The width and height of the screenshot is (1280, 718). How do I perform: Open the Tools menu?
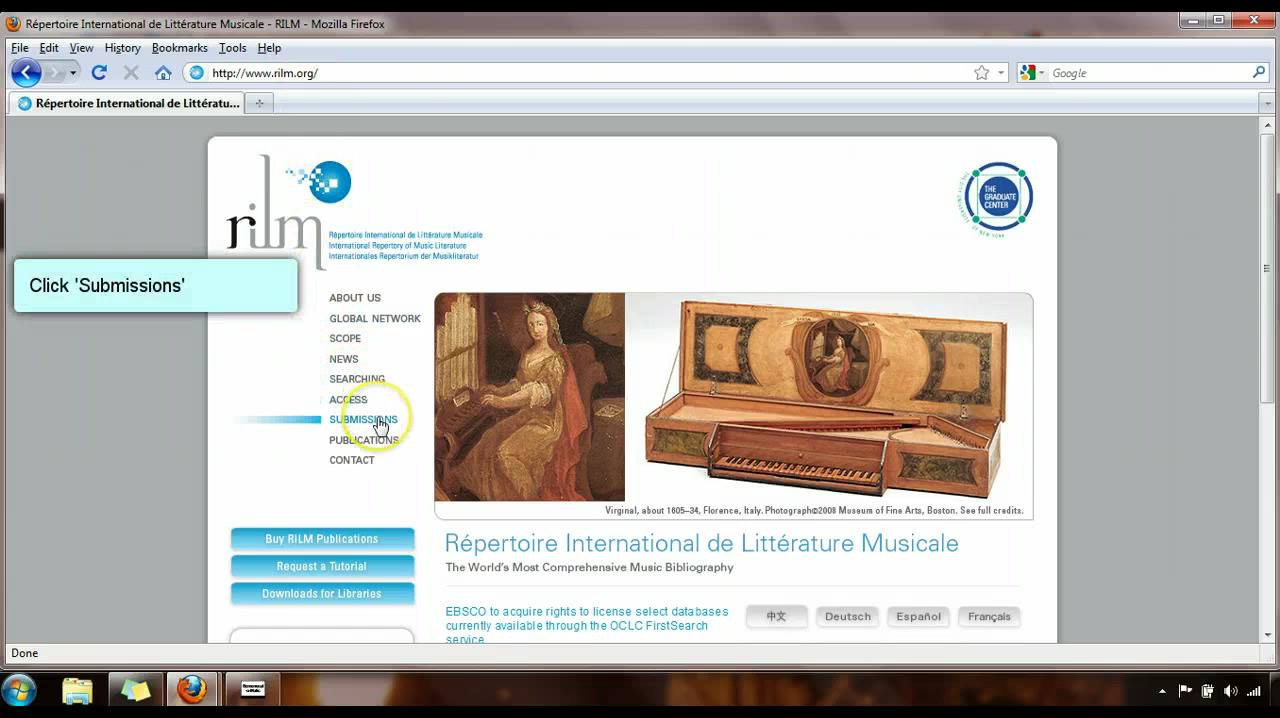point(233,48)
